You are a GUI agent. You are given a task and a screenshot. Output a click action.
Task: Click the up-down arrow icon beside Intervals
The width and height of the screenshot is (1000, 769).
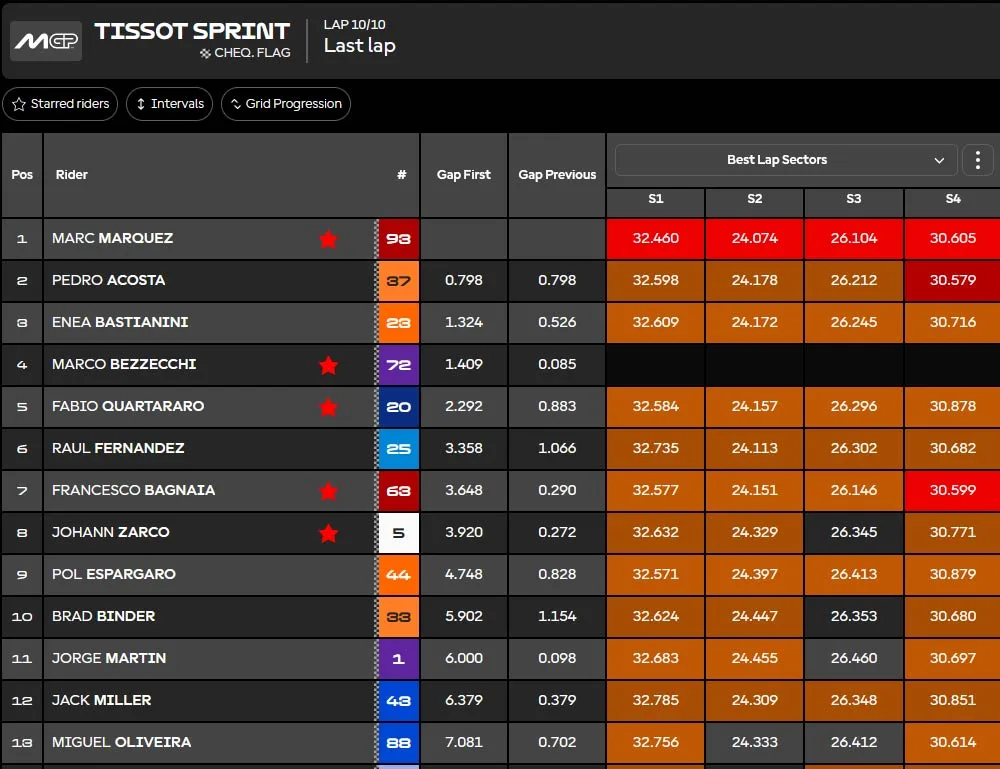[x=141, y=104]
